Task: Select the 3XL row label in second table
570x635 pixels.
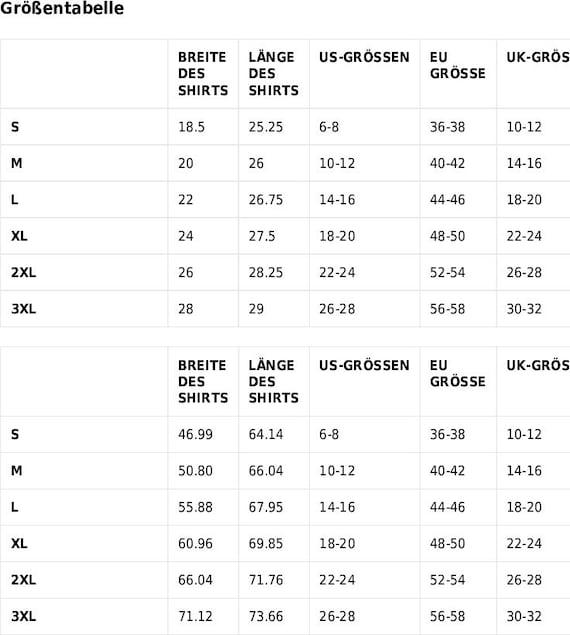Action: [x=23, y=616]
